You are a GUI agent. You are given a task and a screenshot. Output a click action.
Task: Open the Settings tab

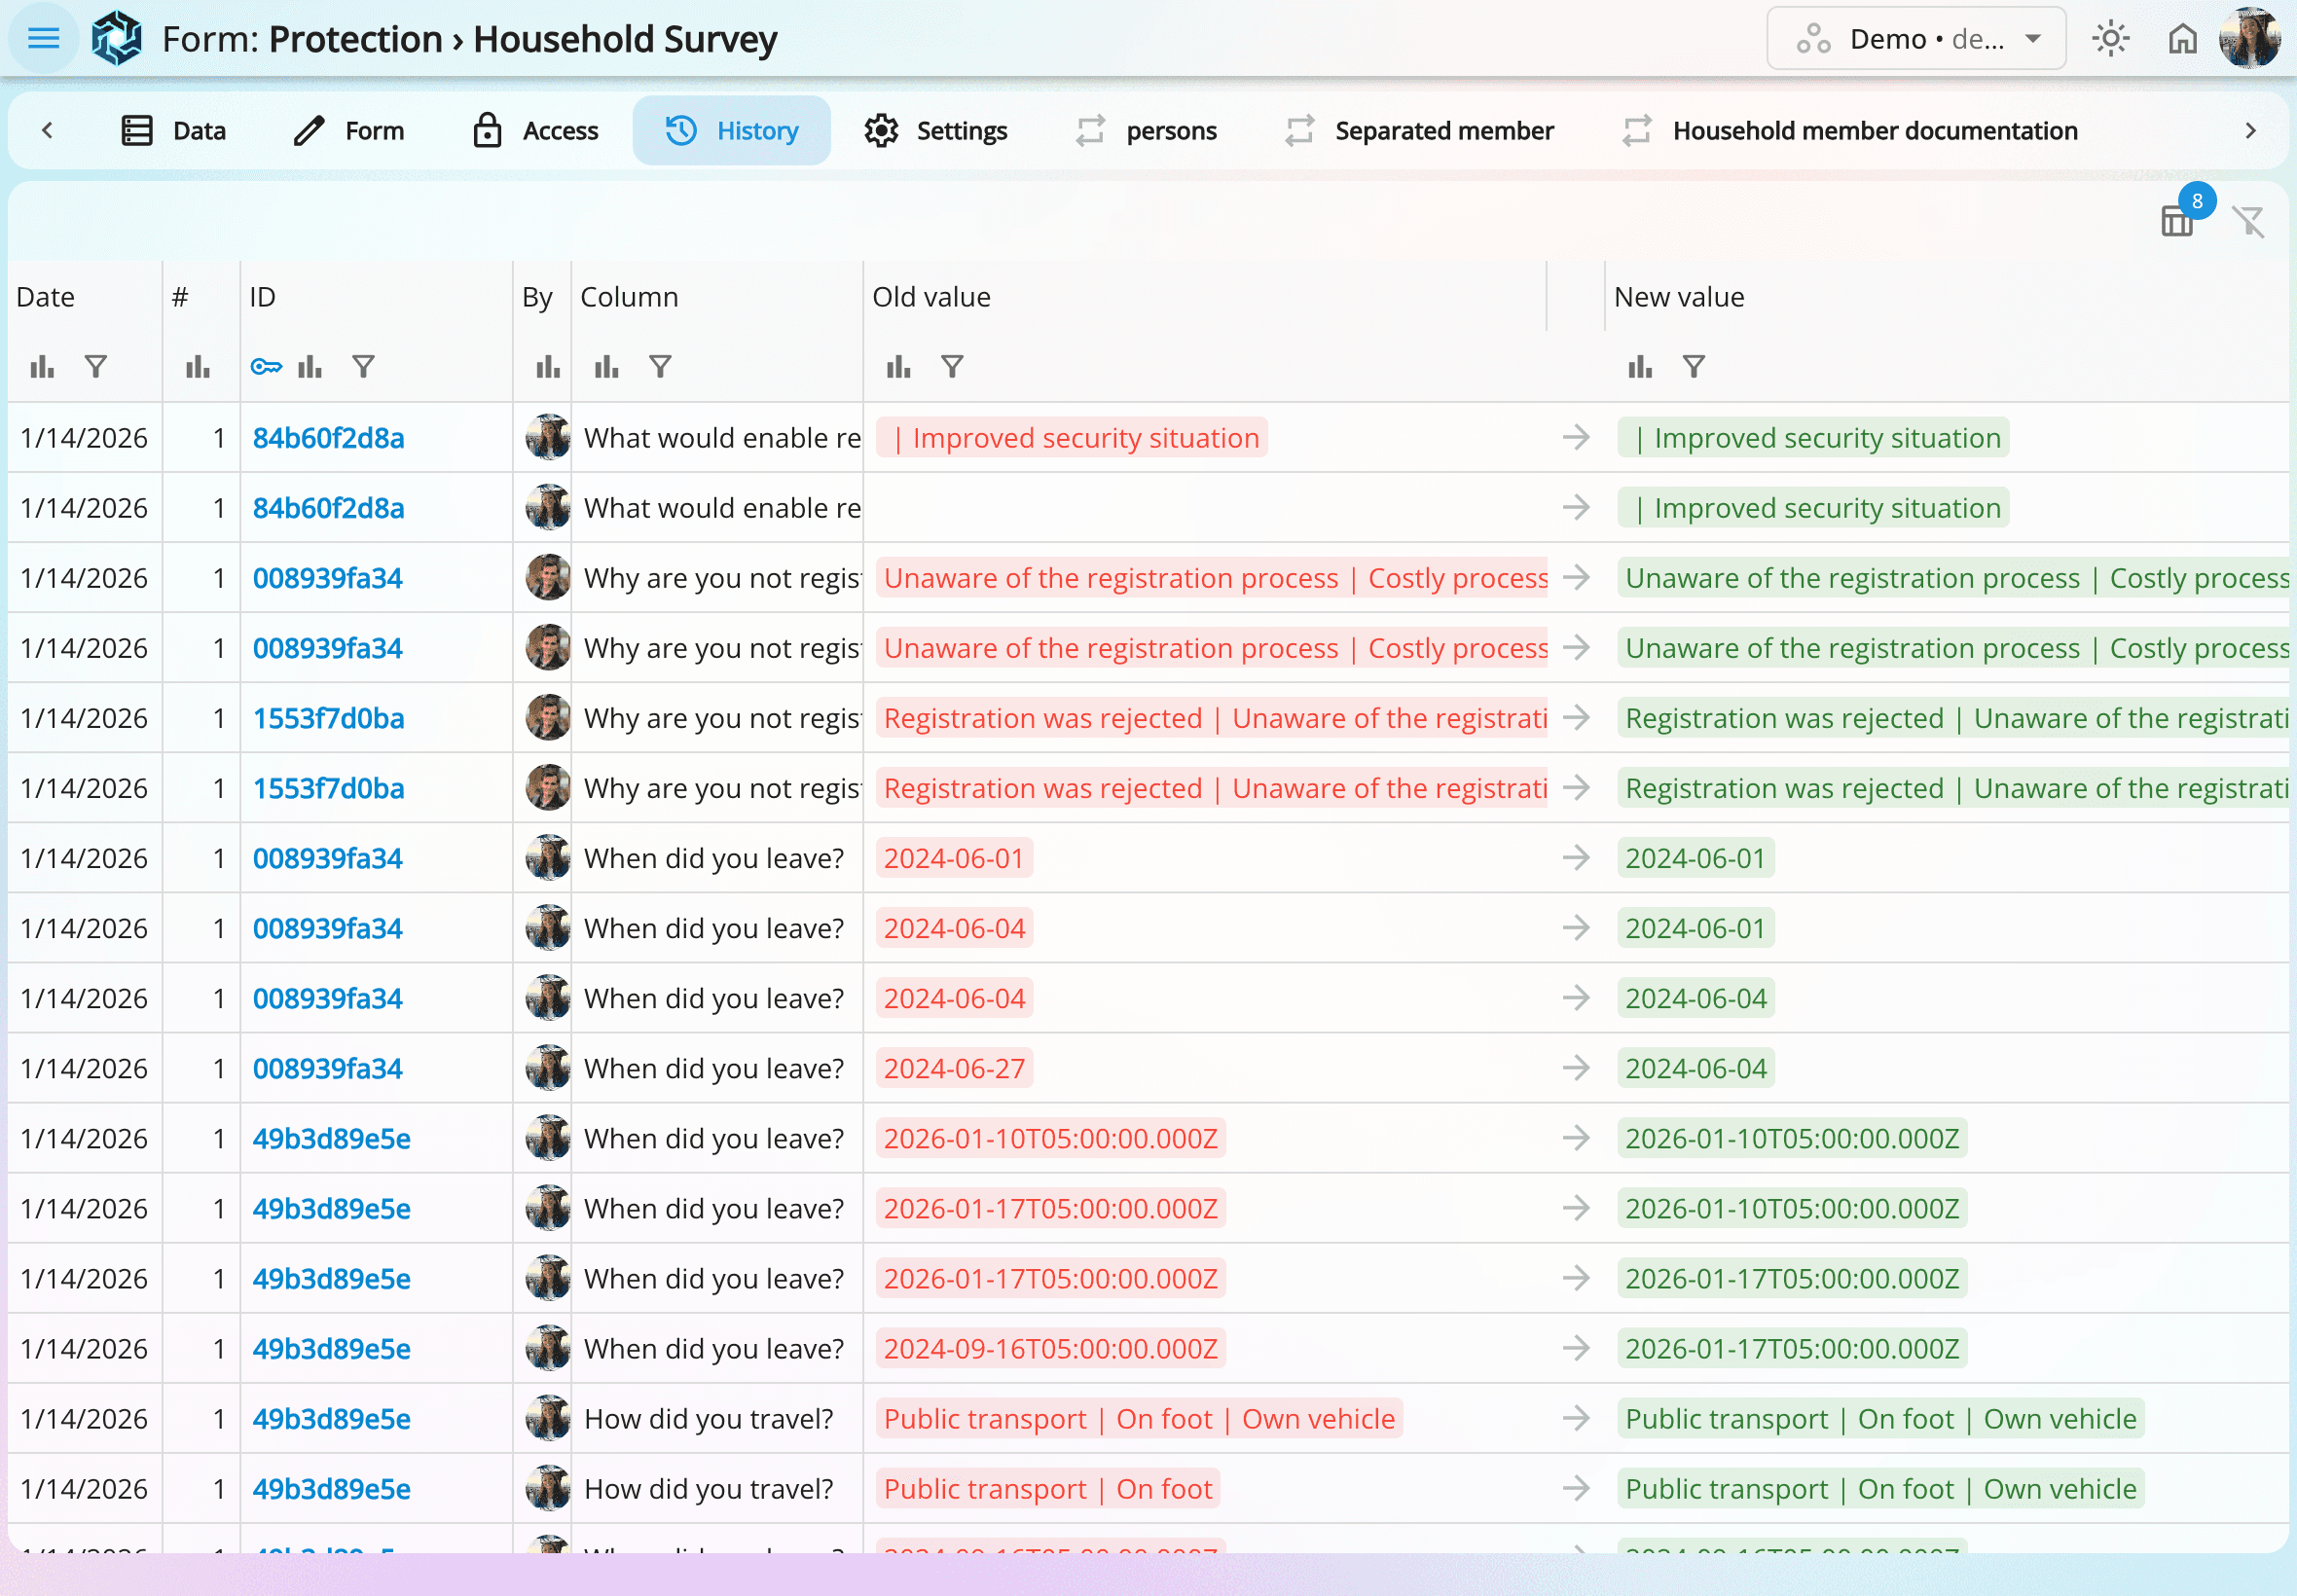tap(935, 130)
